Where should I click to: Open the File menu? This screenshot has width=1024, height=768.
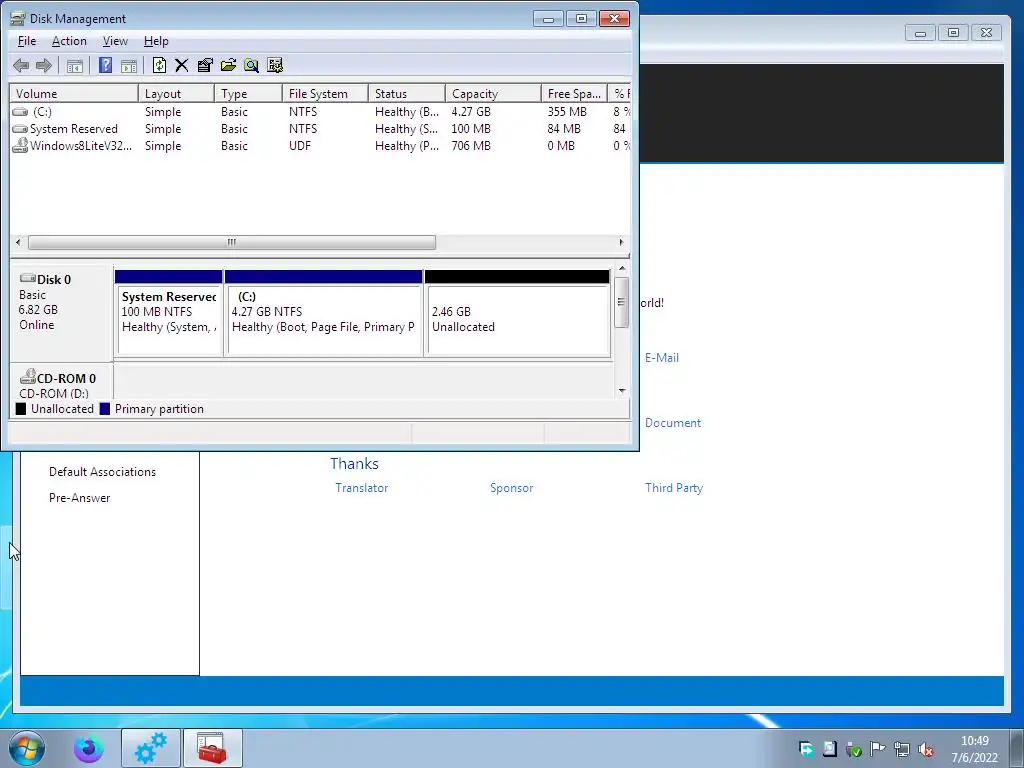tap(27, 41)
